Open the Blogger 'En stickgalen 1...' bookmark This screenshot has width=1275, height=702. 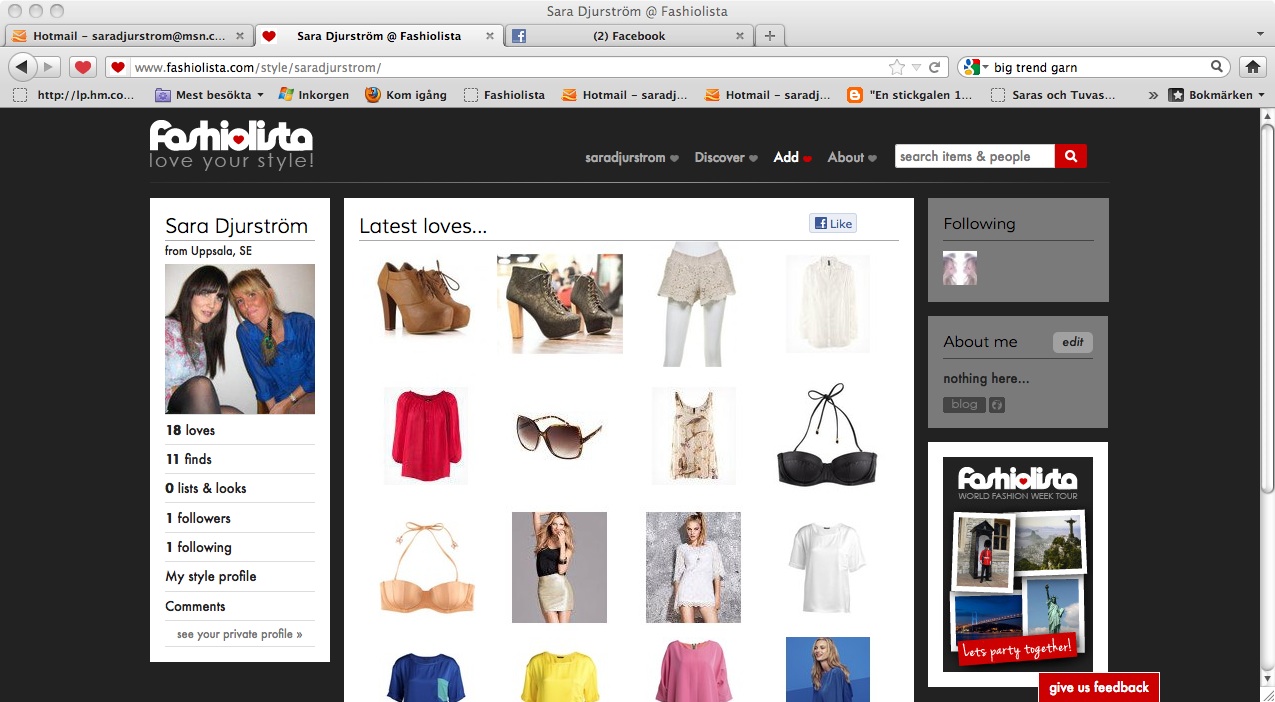click(x=909, y=95)
